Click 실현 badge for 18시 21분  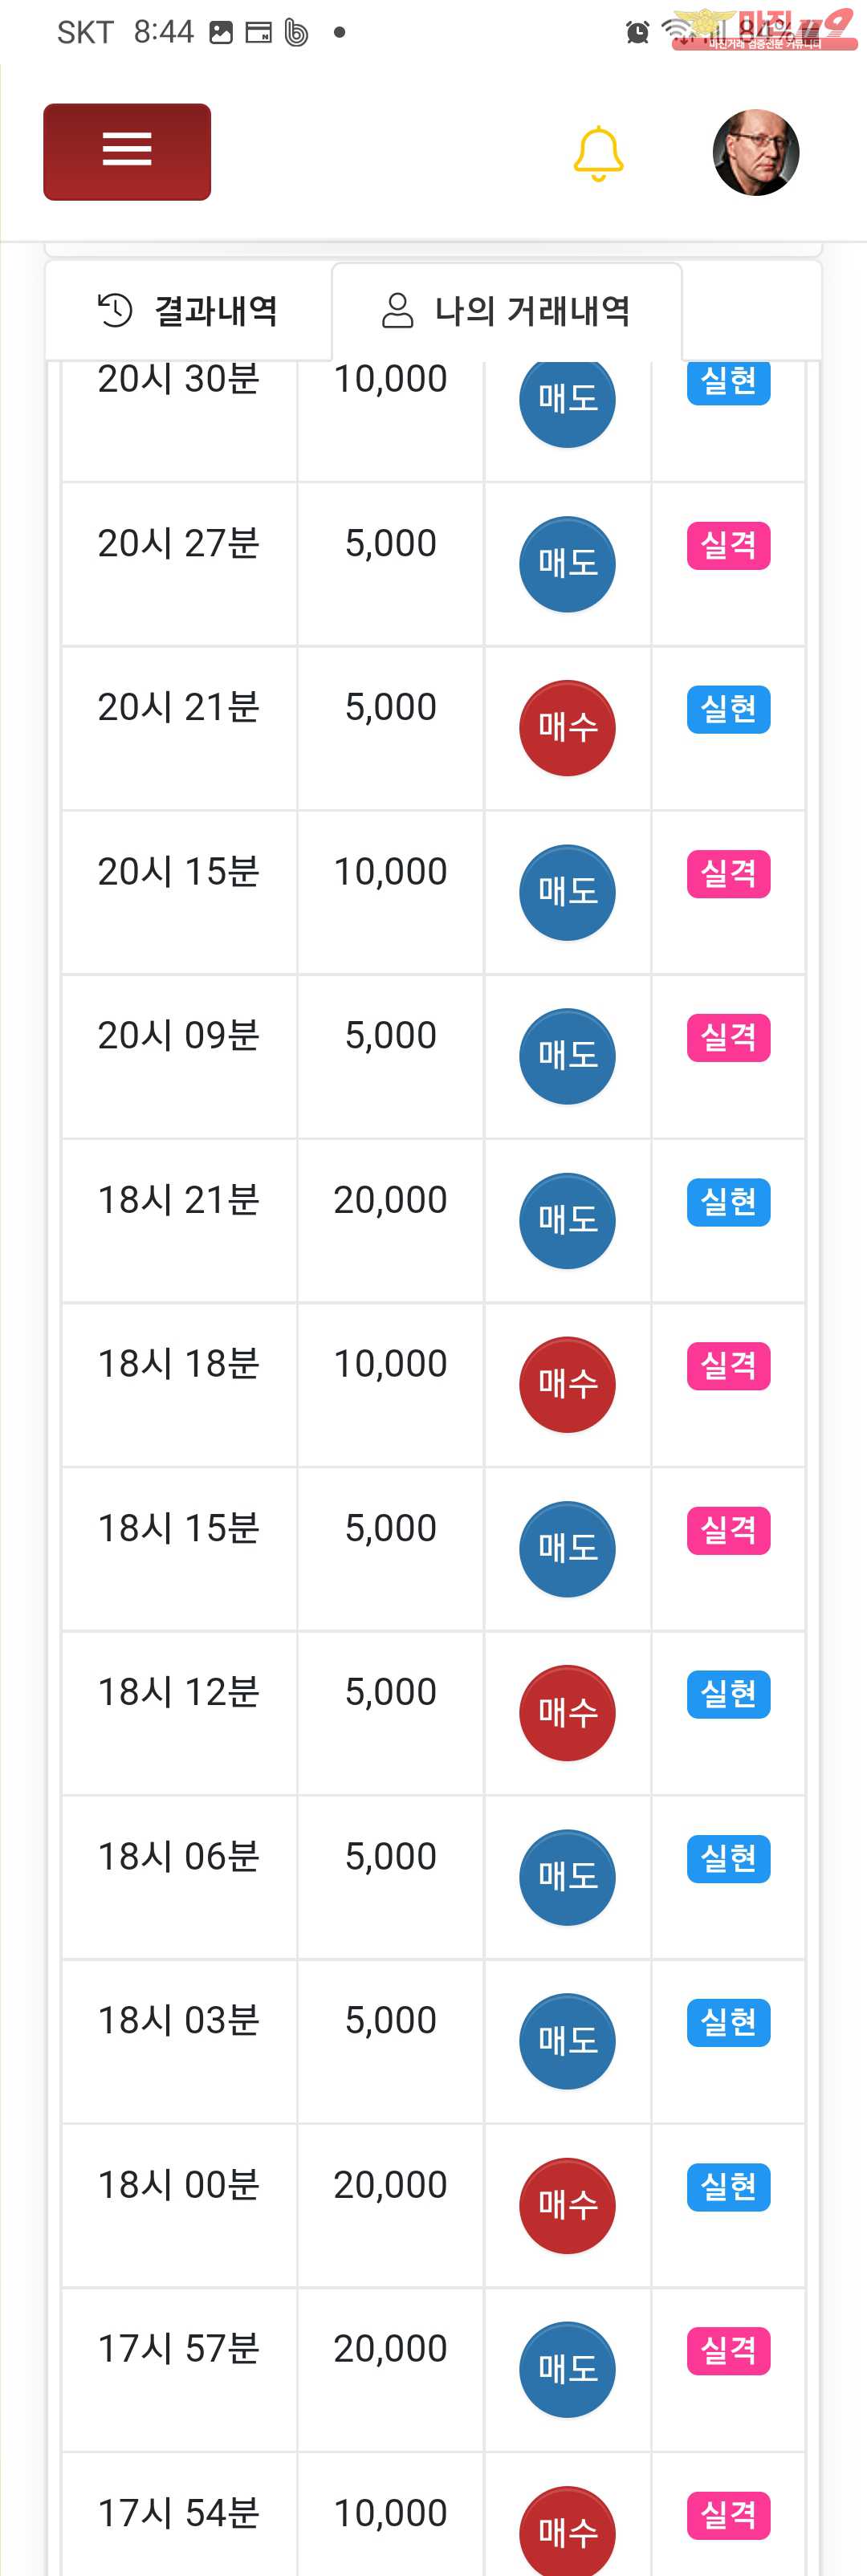(x=728, y=1202)
